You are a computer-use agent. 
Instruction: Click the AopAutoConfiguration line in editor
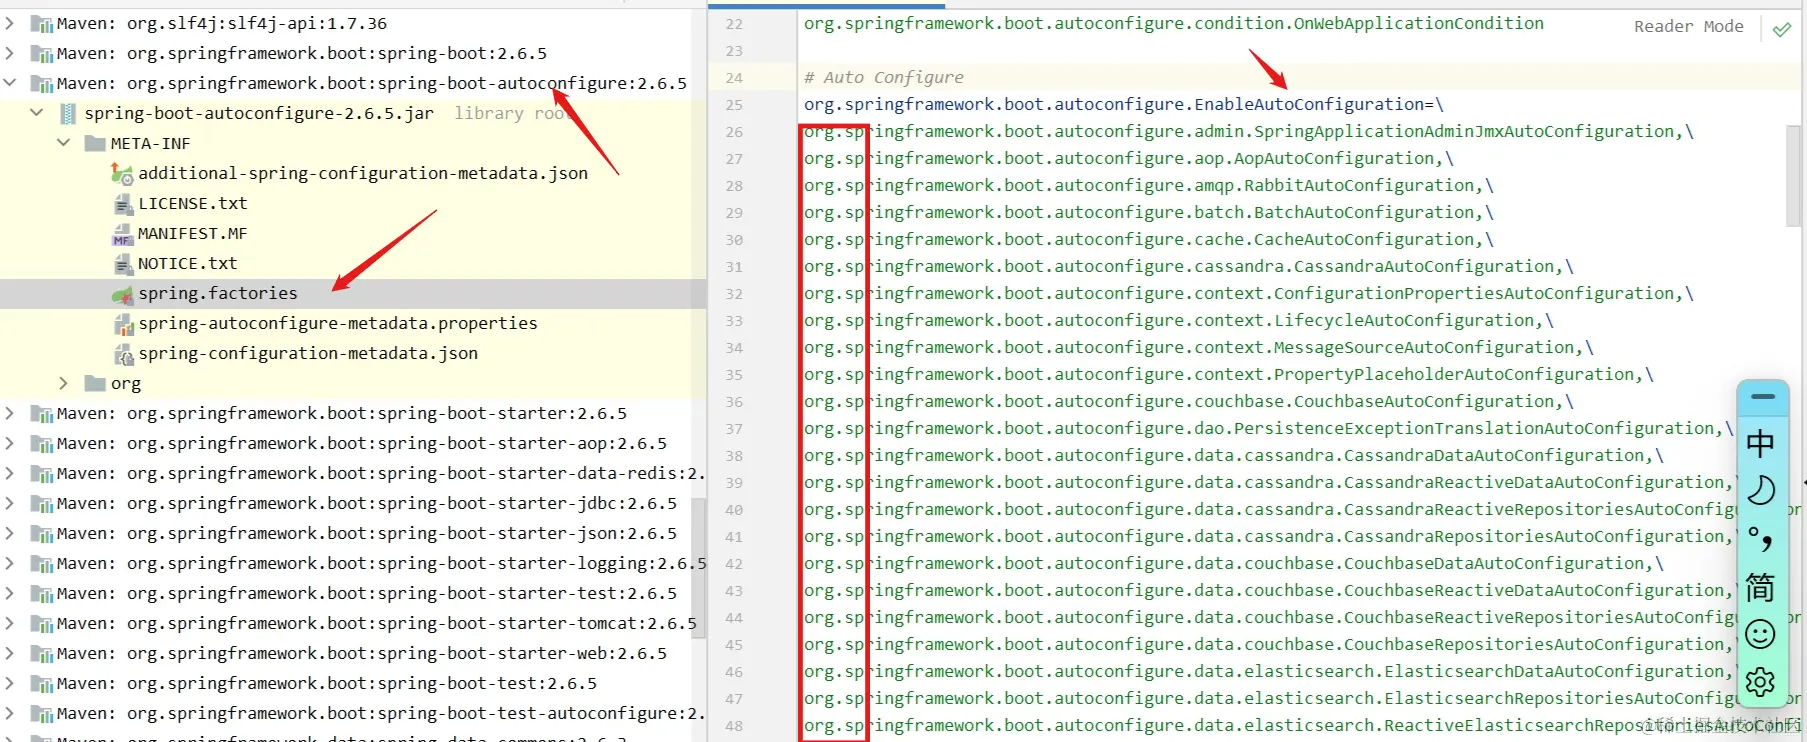tap(1129, 158)
